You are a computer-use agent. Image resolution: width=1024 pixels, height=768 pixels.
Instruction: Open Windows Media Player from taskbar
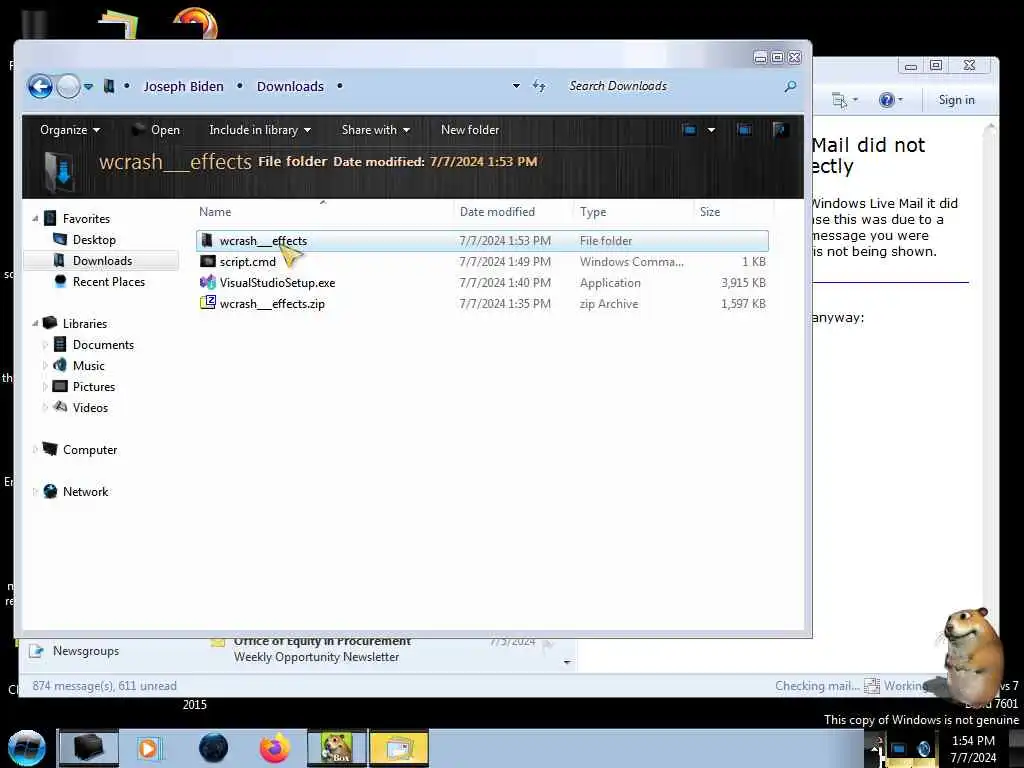coord(149,748)
